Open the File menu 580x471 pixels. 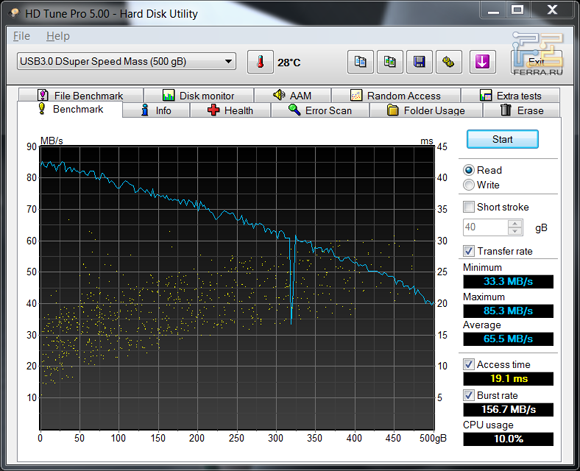point(21,36)
